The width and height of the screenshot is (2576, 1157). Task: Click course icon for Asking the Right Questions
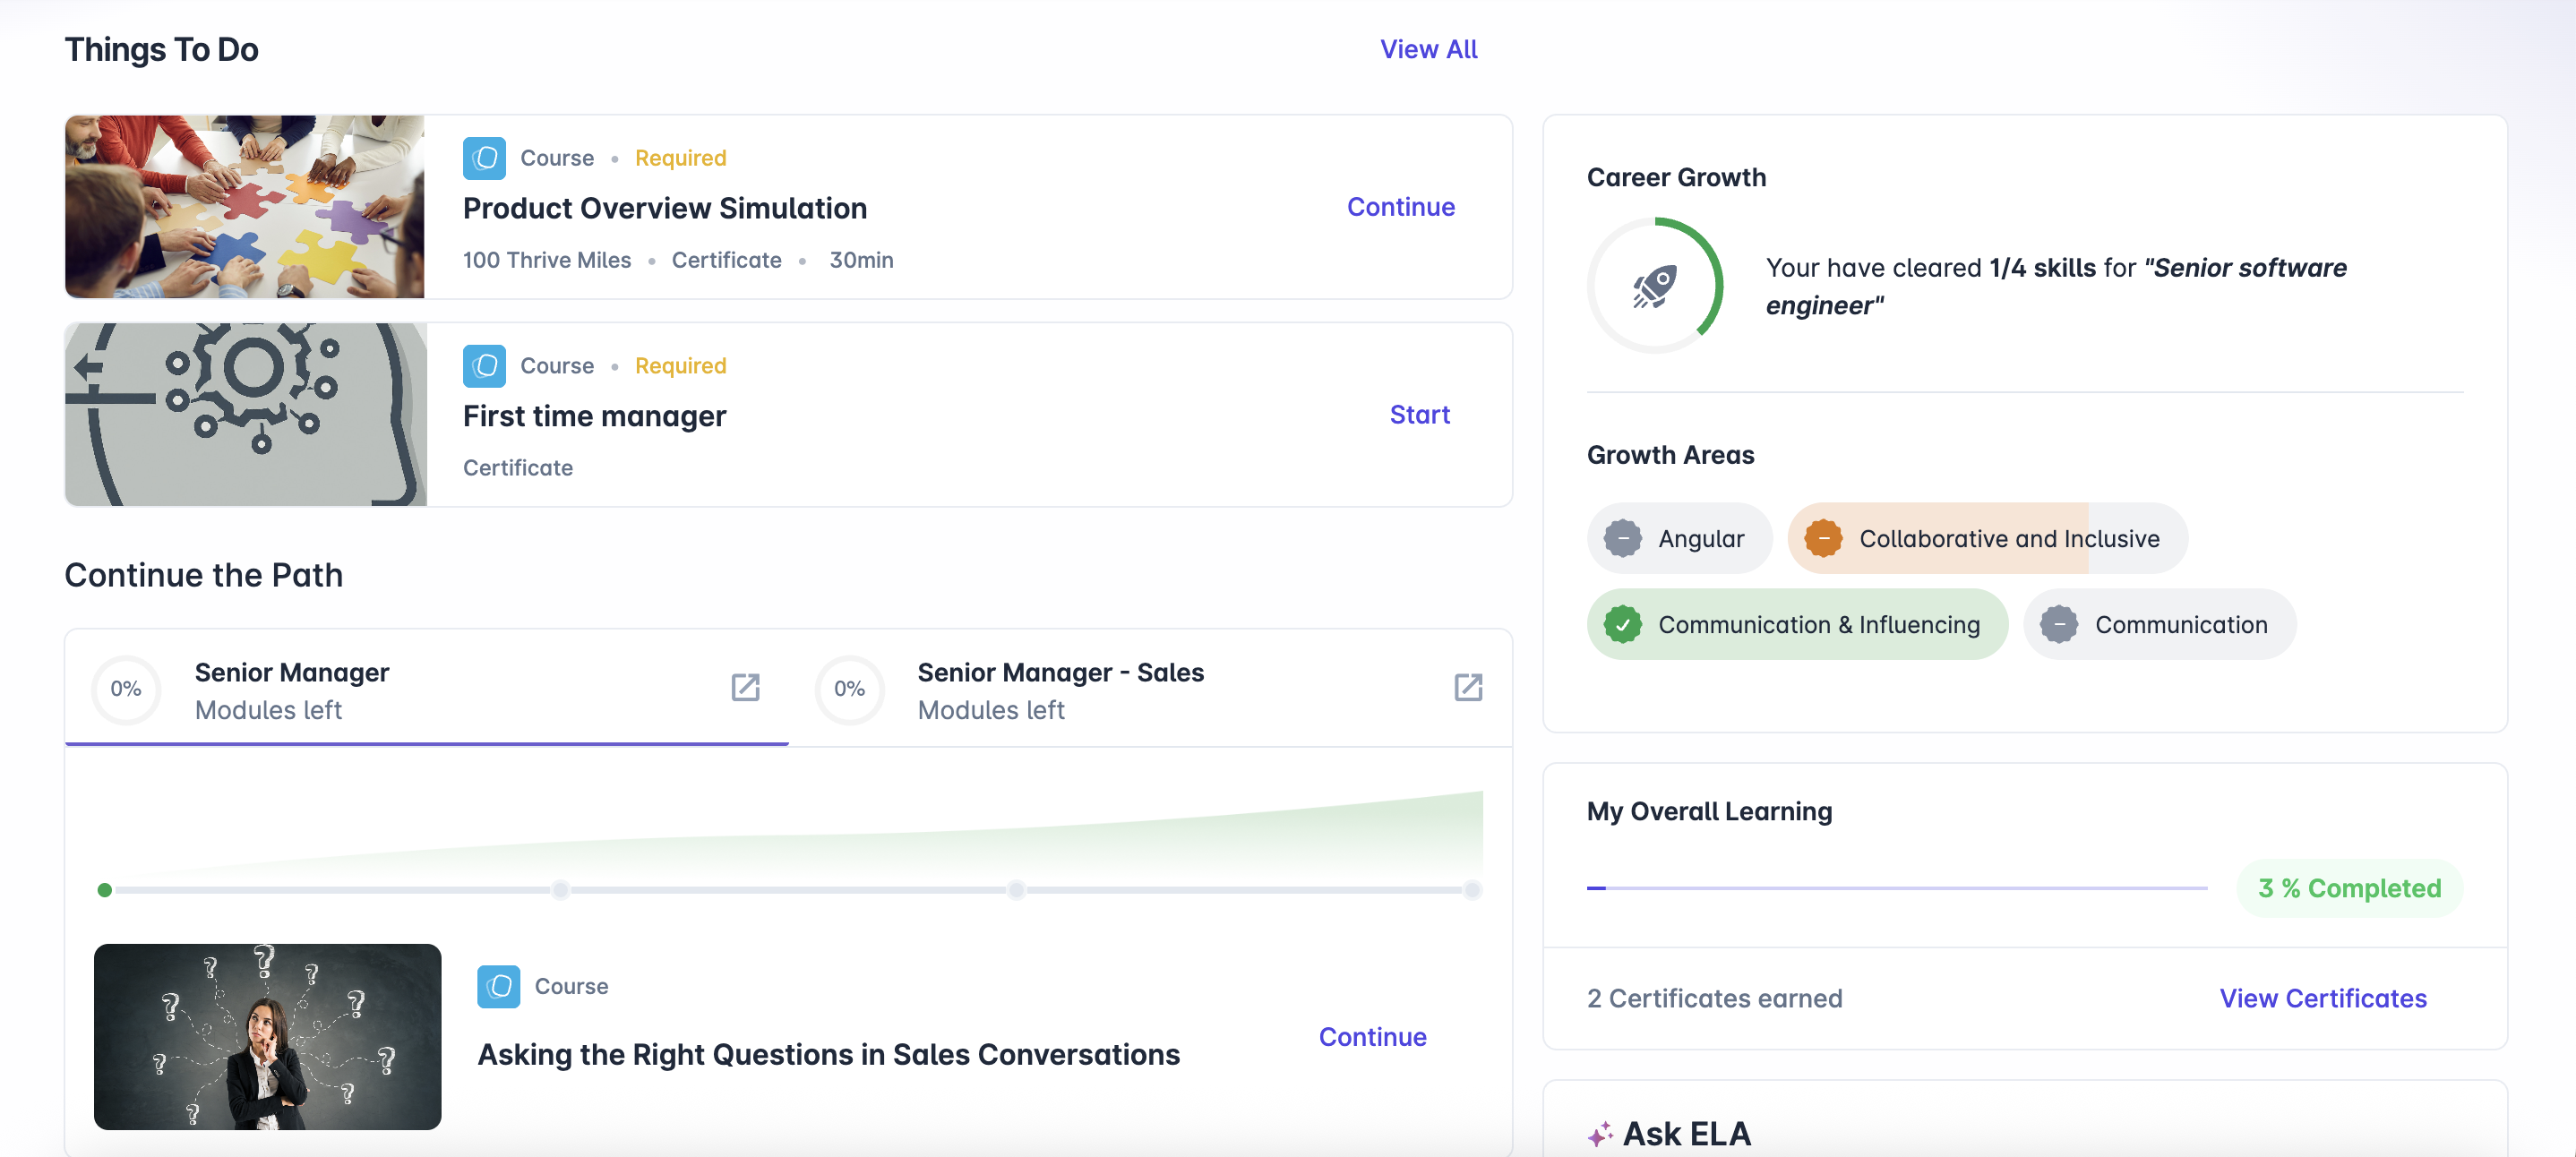click(x=498, y=986)
